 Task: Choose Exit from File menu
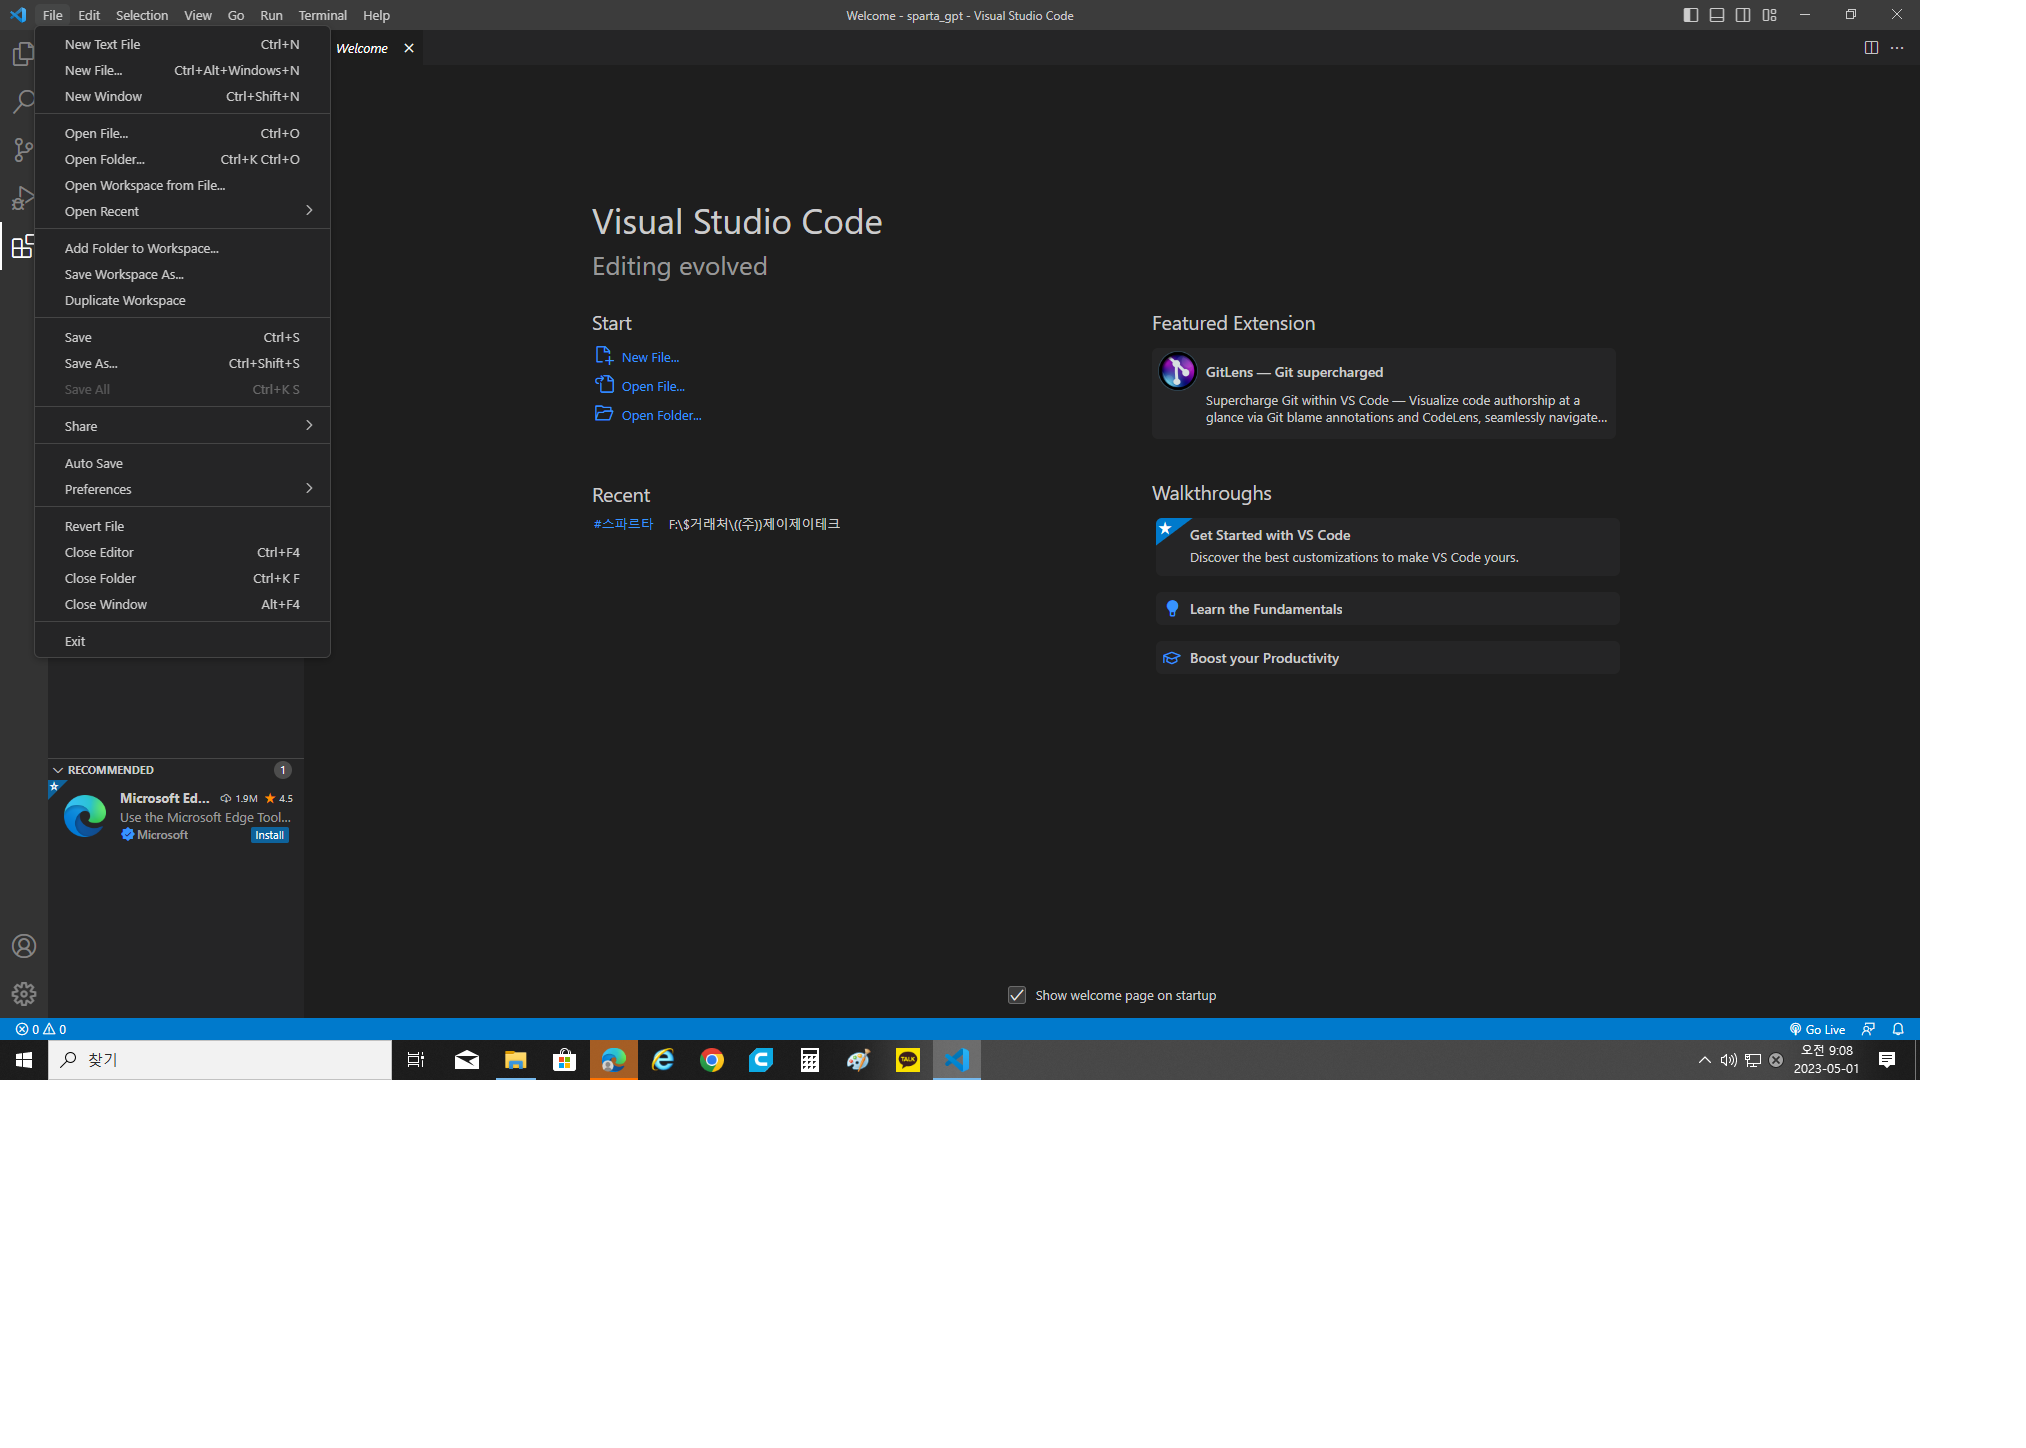click(183, 641)
